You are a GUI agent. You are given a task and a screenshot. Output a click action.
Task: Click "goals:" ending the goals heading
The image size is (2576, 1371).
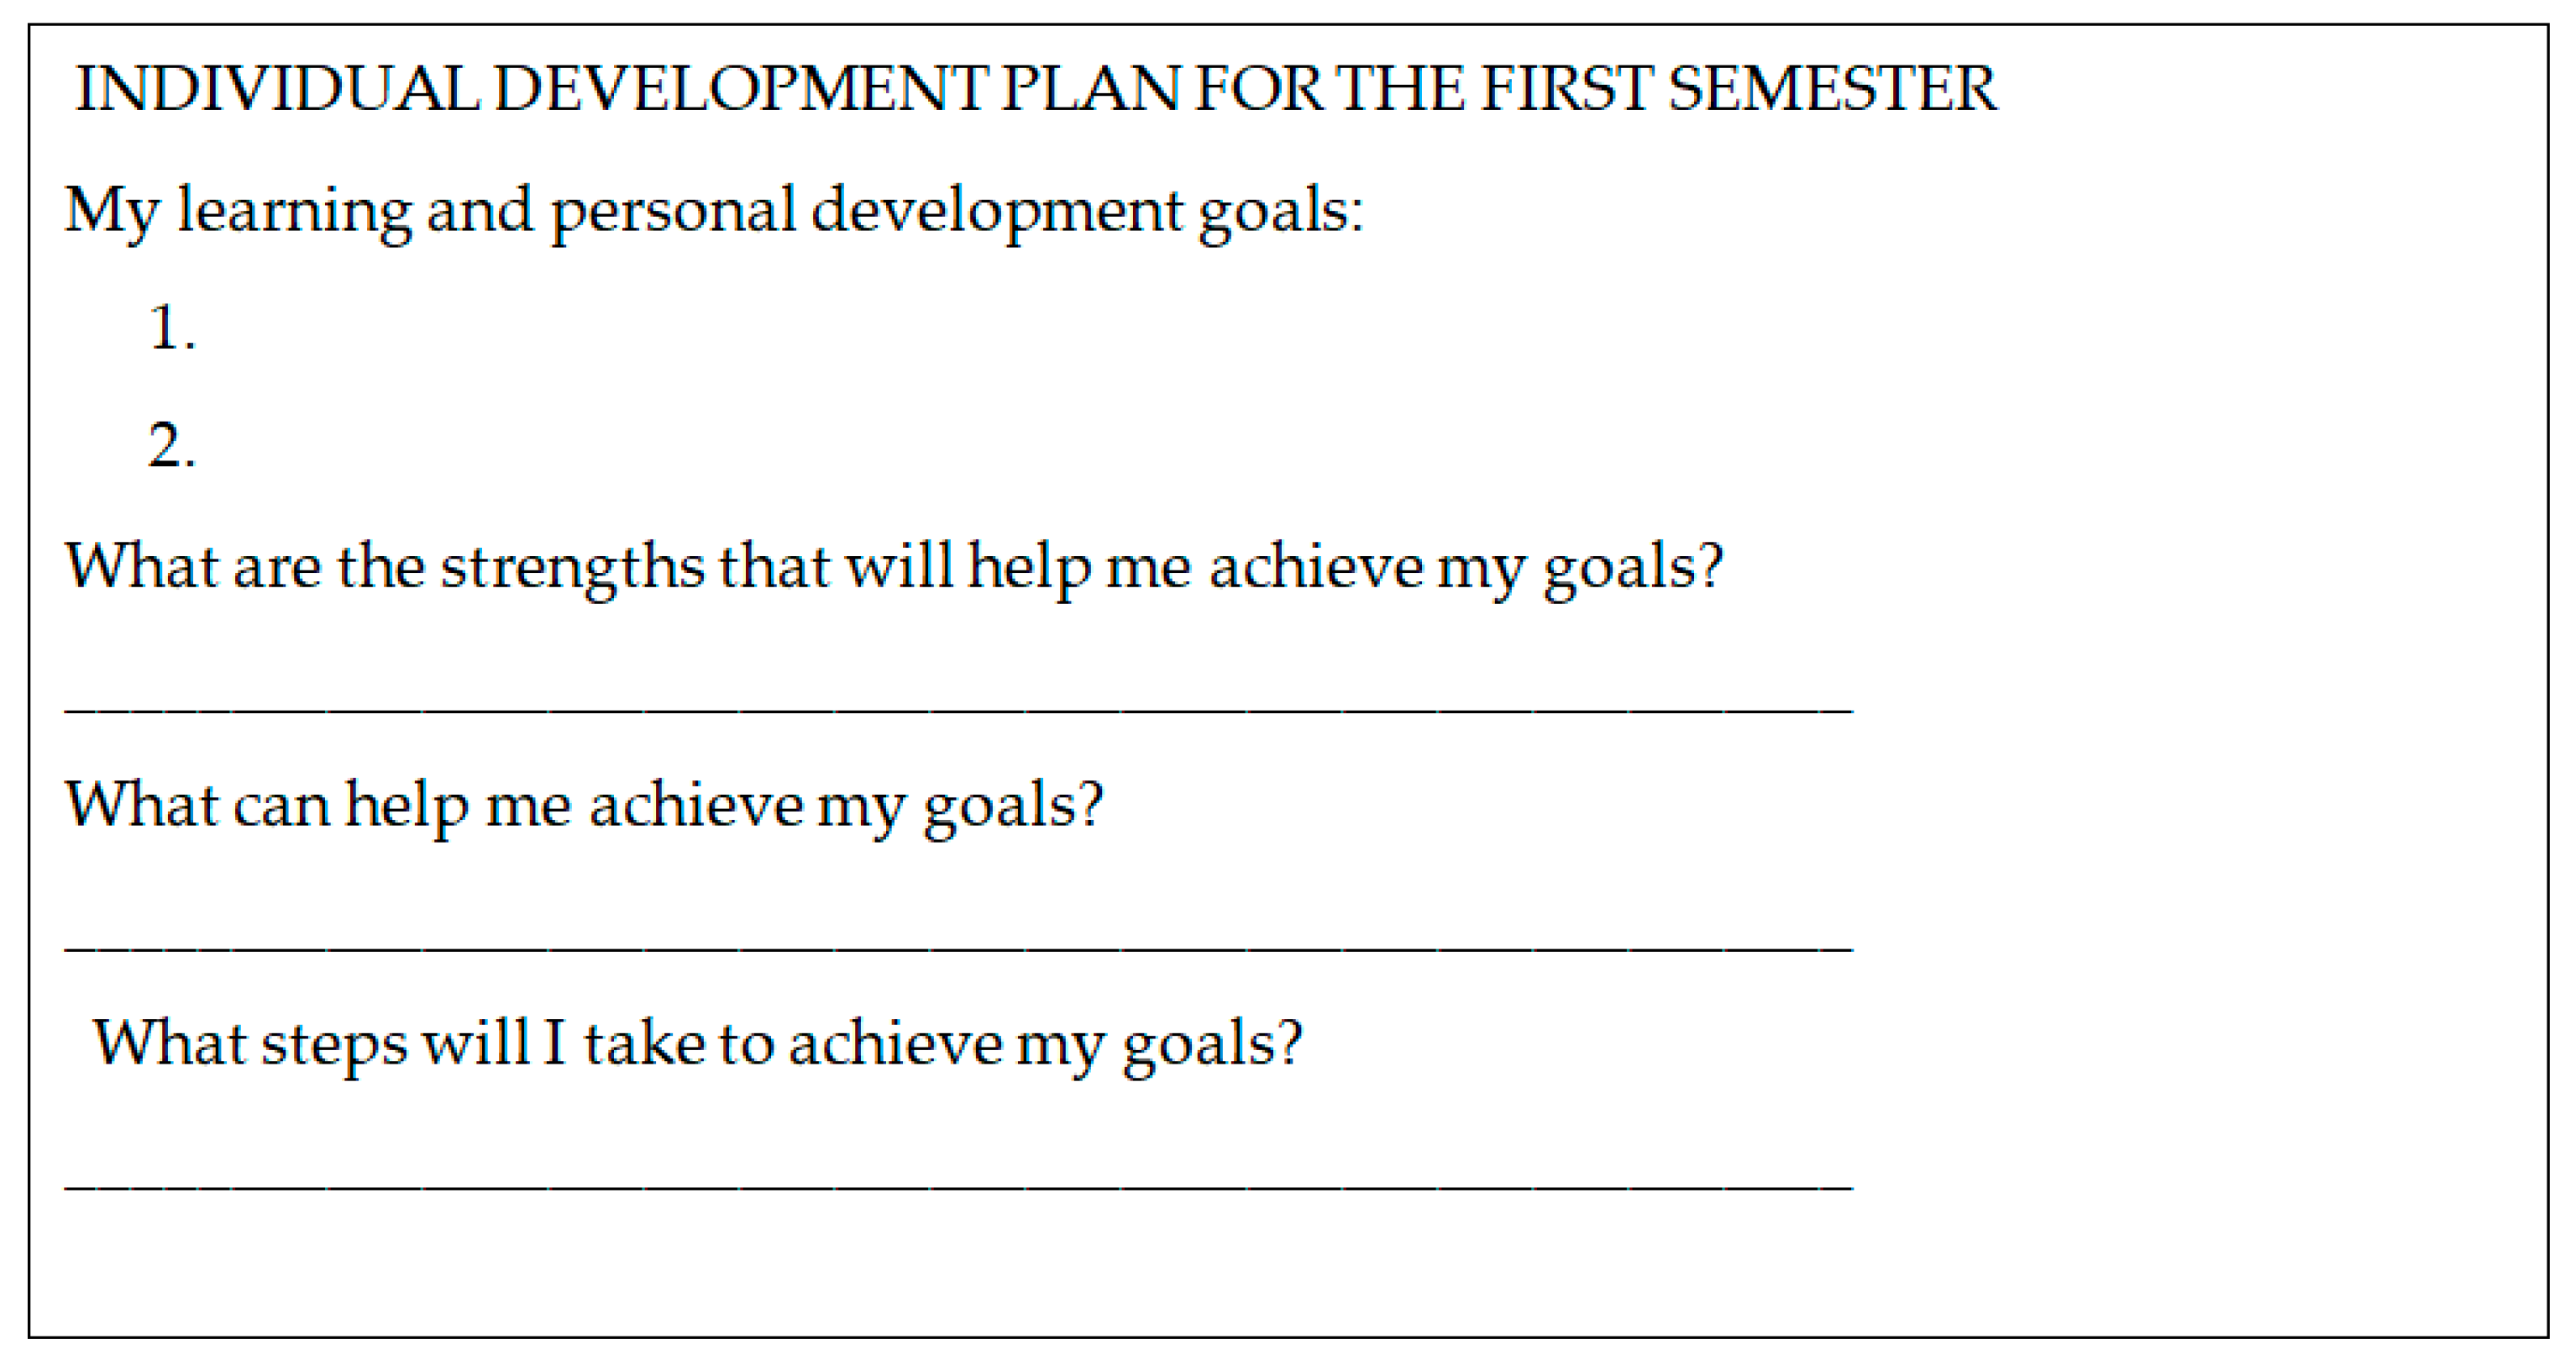tap(1281, 211)
